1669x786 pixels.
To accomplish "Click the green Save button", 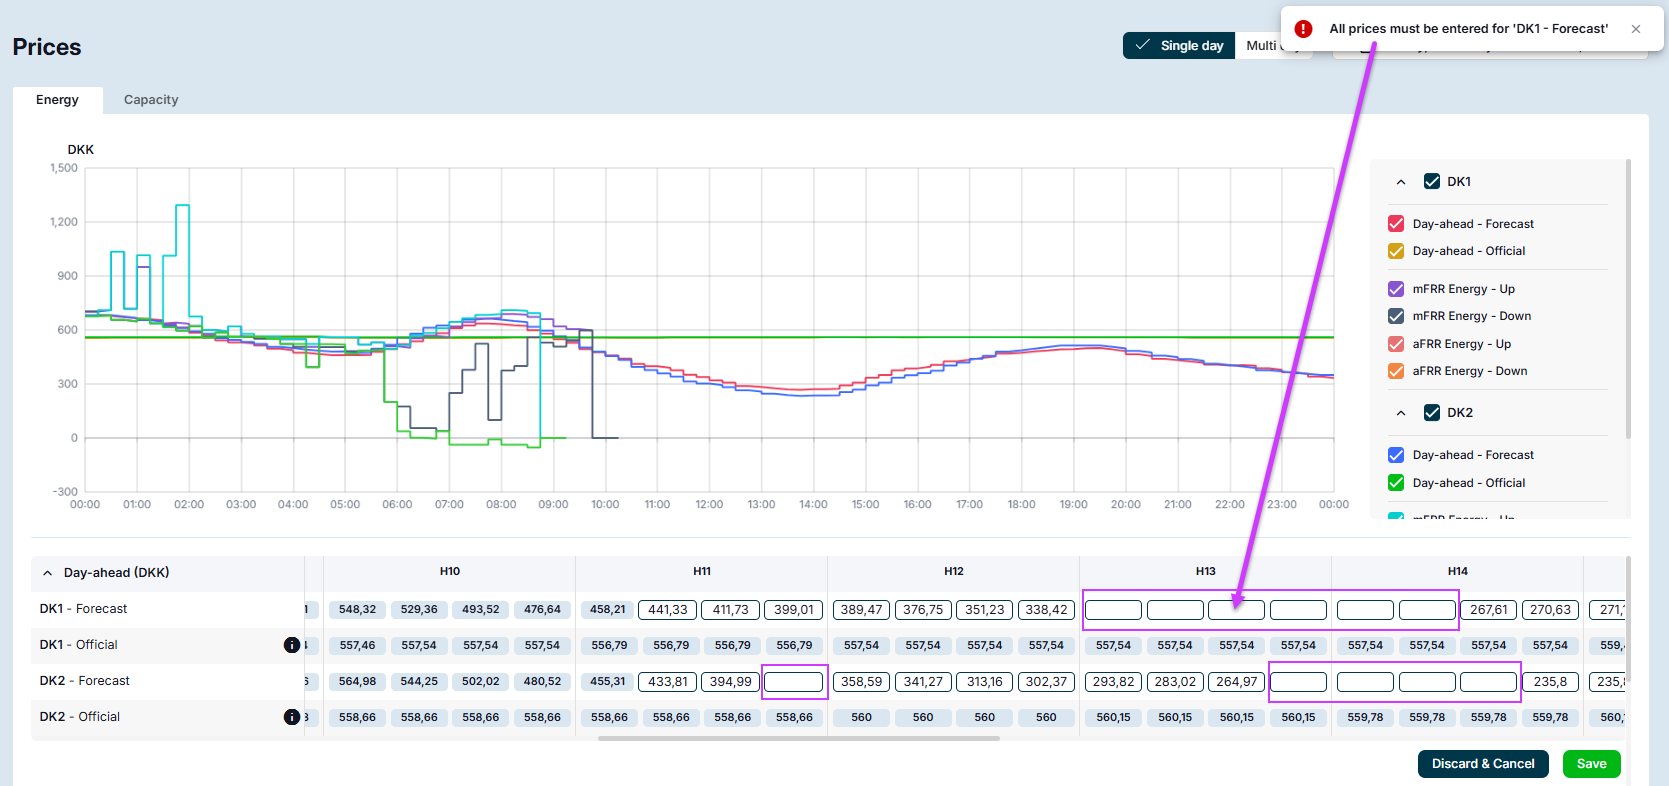I will coord(1591,764).
